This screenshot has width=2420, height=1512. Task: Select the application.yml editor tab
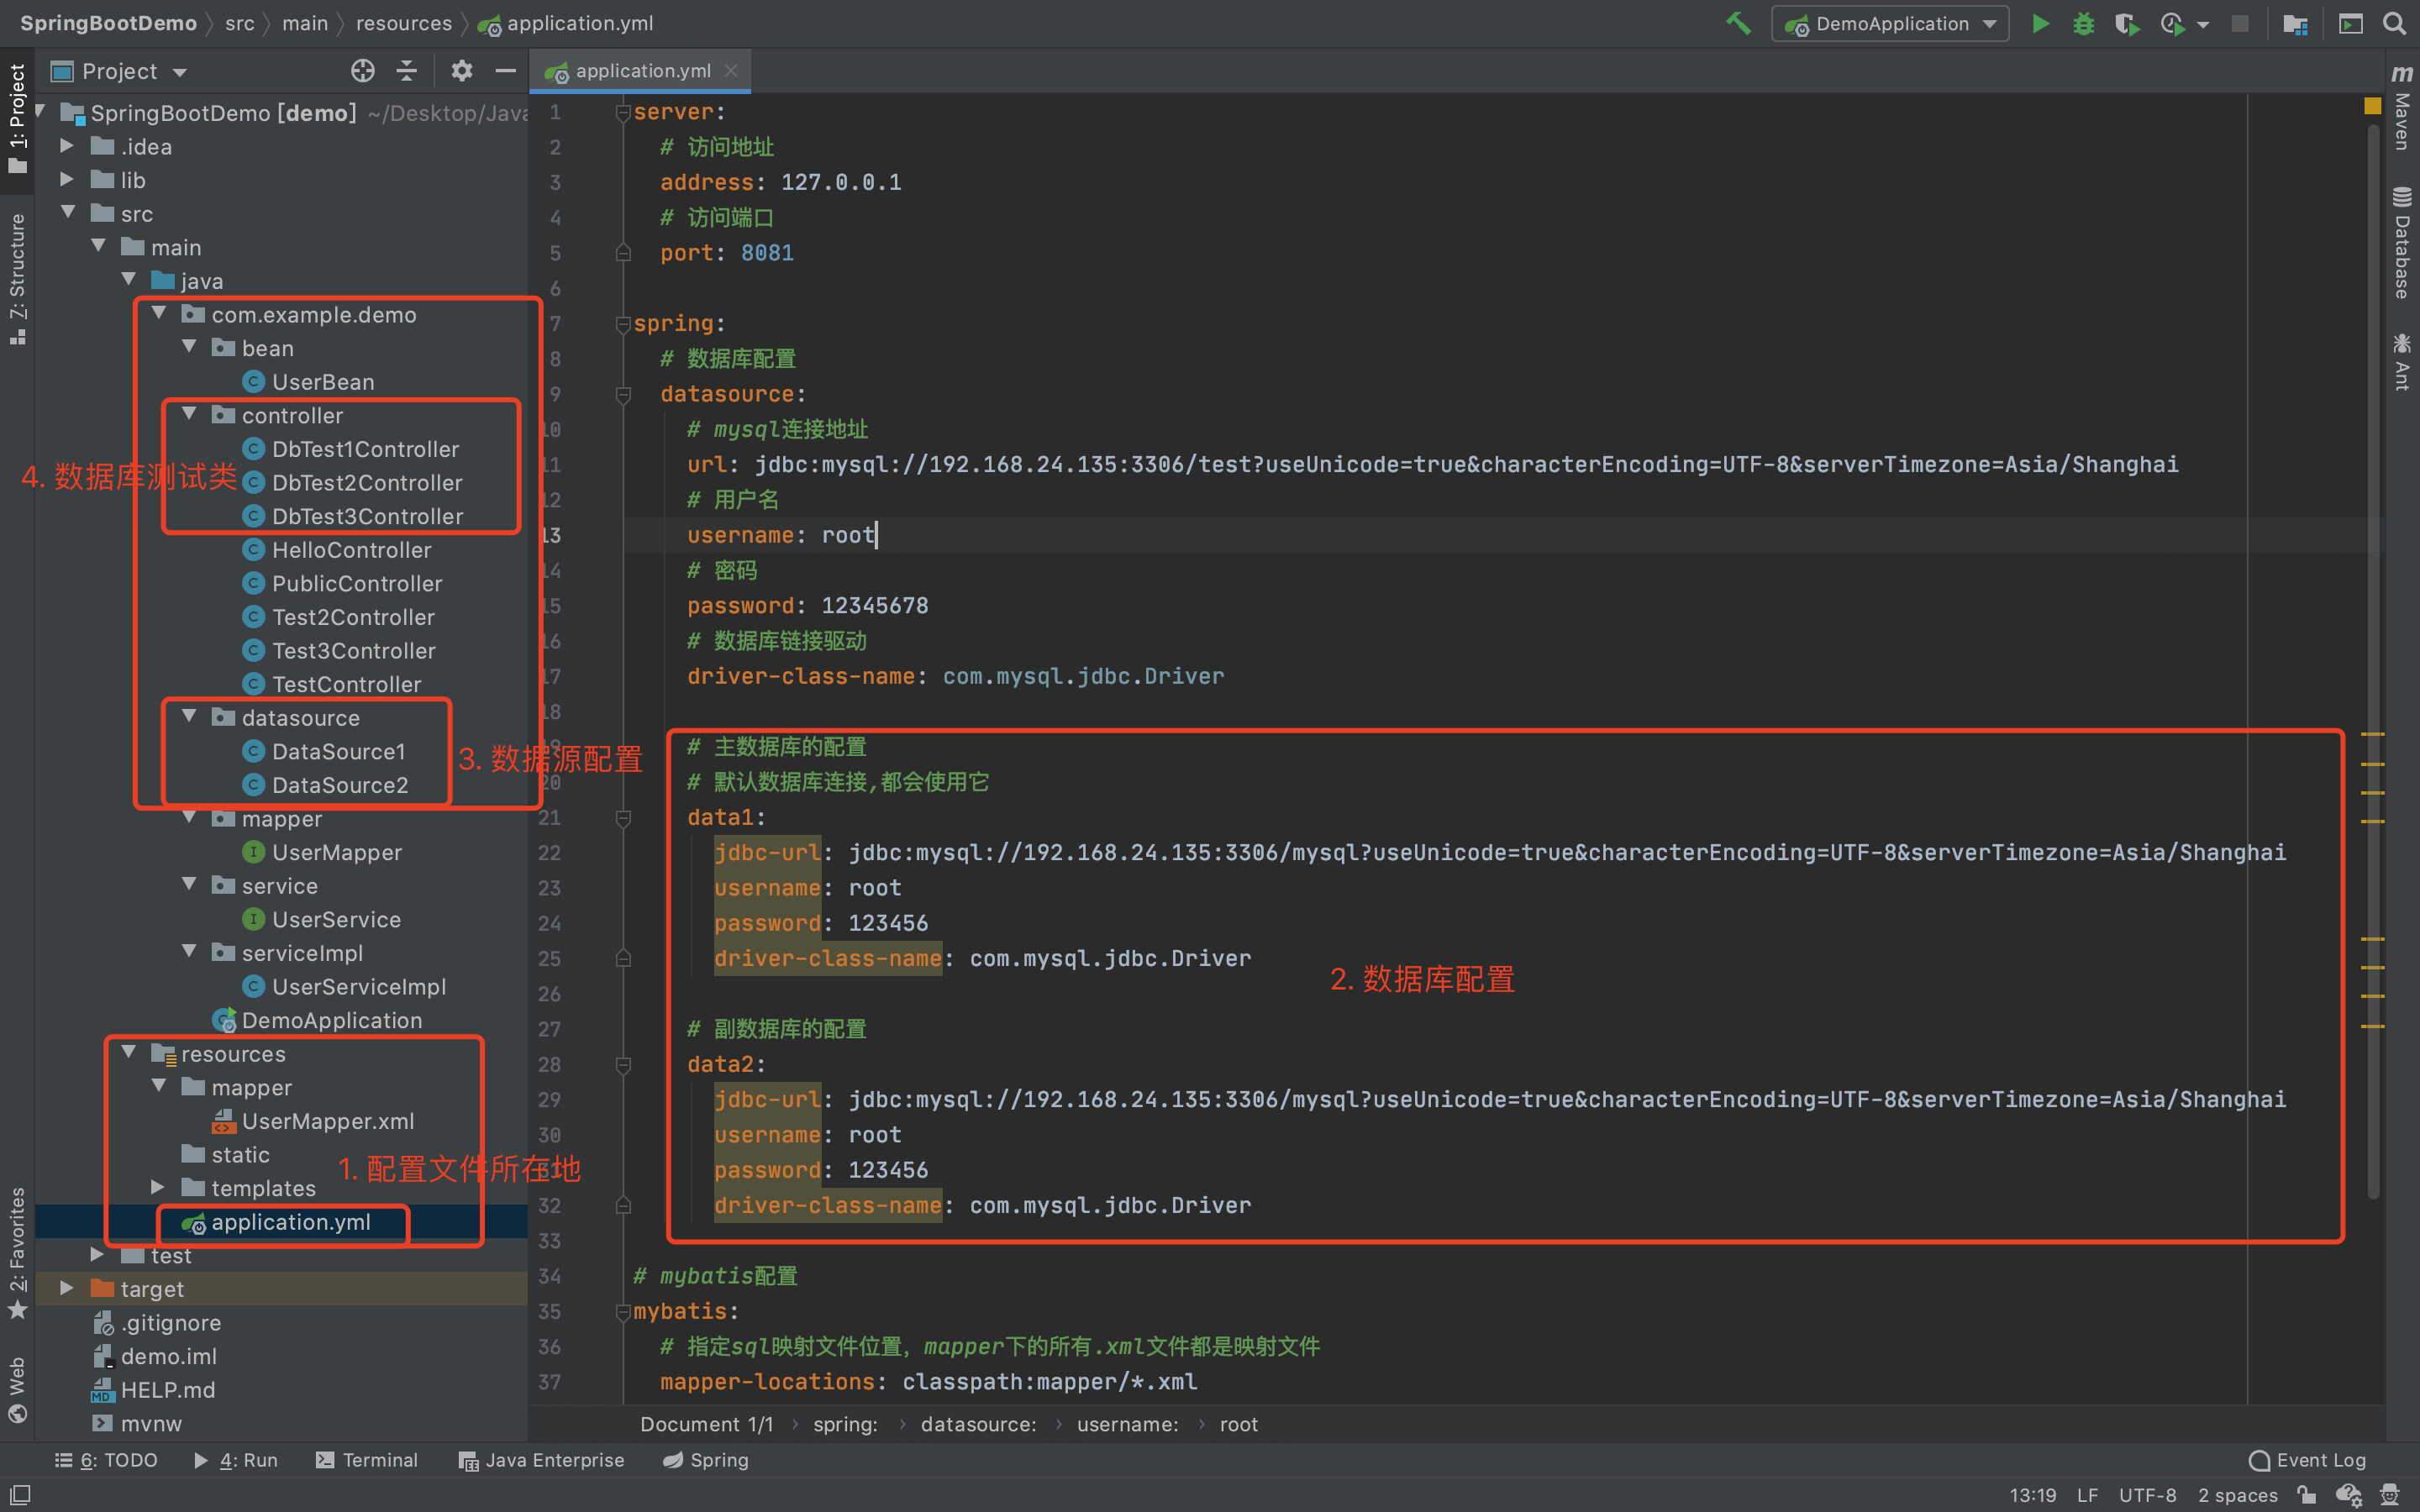click(x=640, y=71)
